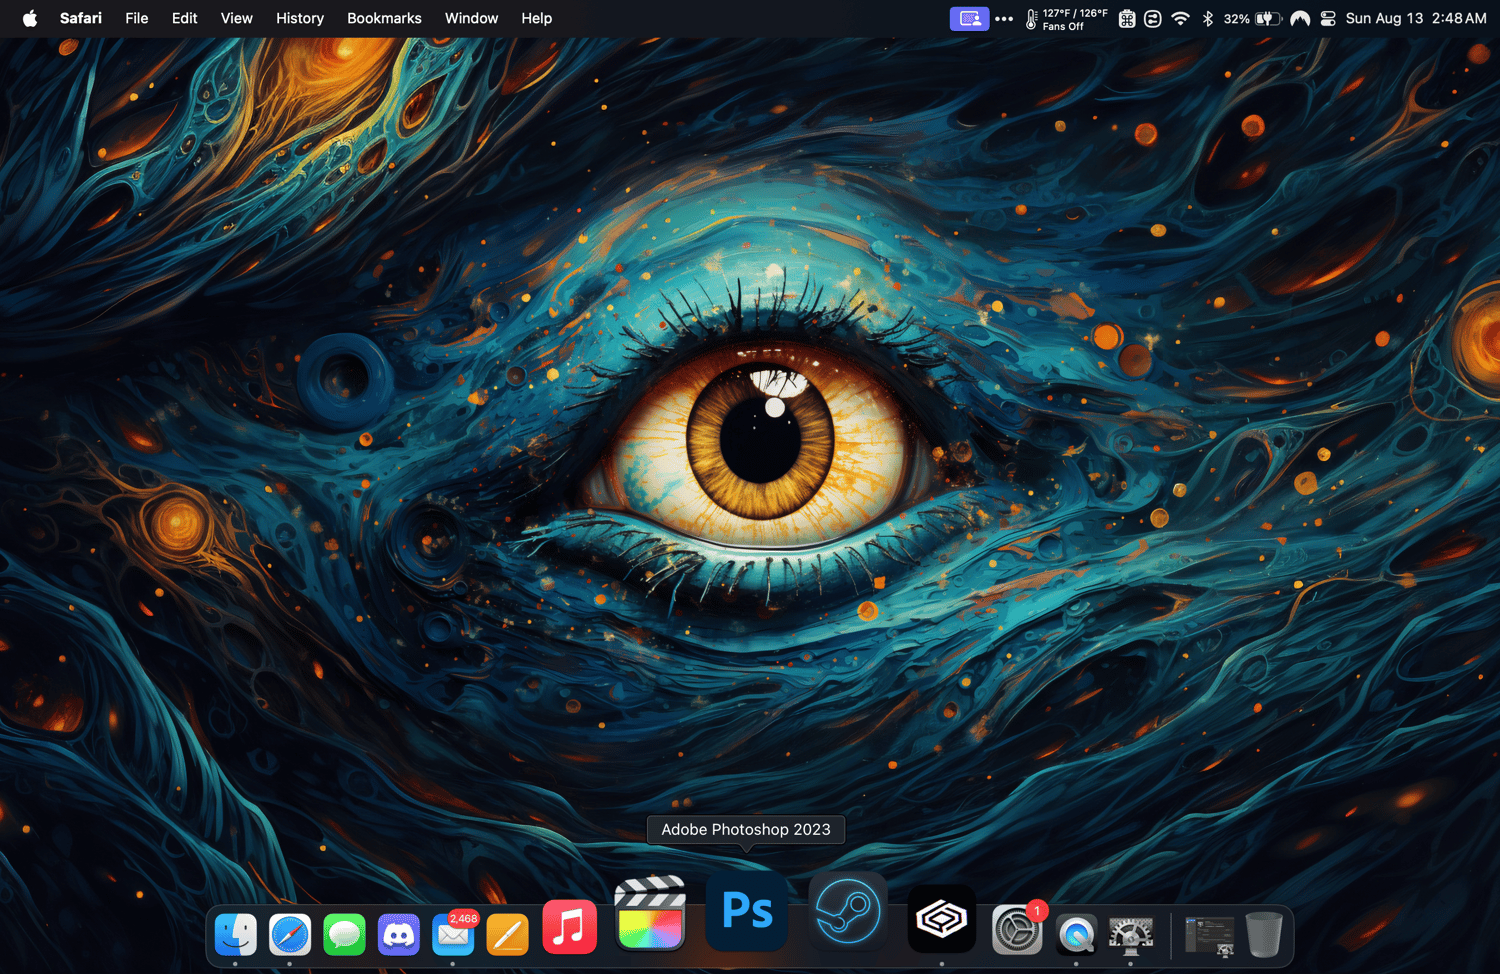Click the date and time Sun Aug 13

point(1416,18)
